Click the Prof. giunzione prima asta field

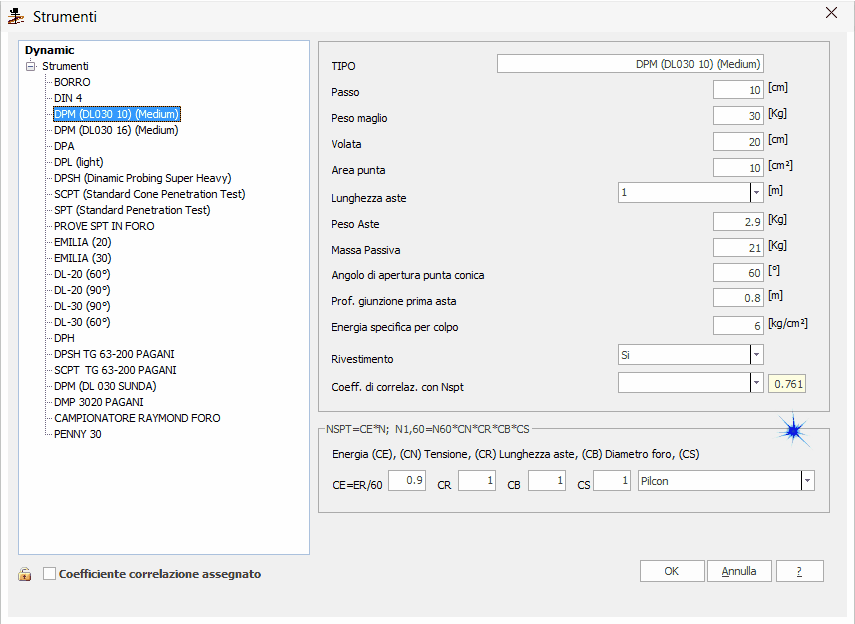pos(738,298)
